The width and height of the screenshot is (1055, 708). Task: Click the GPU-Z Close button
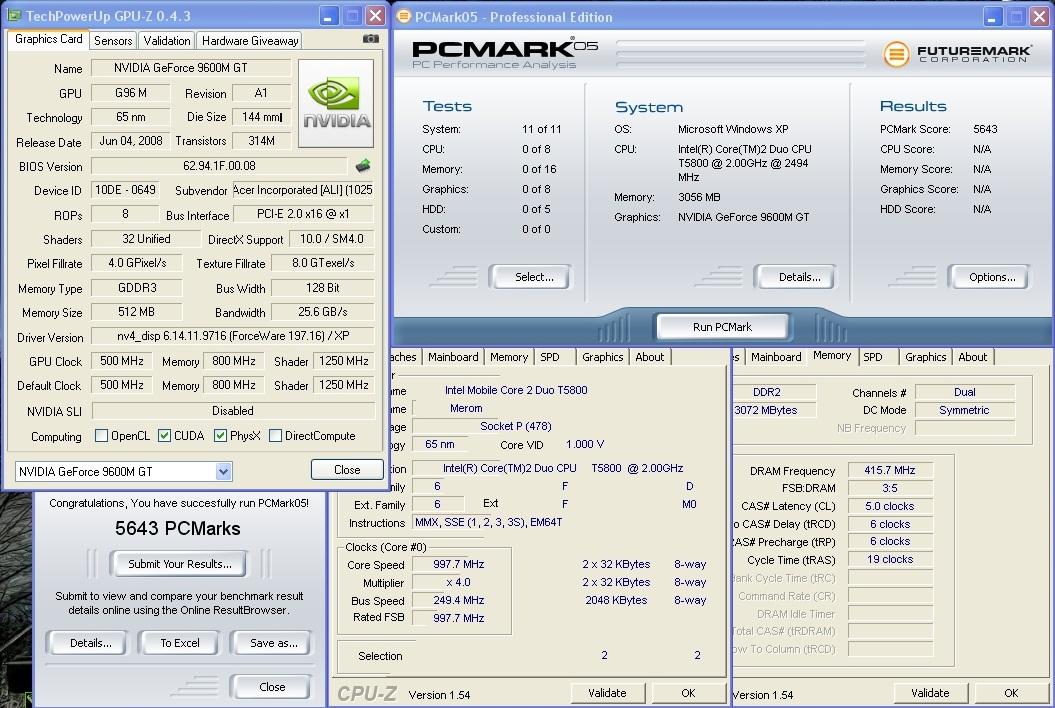(347, 470)
